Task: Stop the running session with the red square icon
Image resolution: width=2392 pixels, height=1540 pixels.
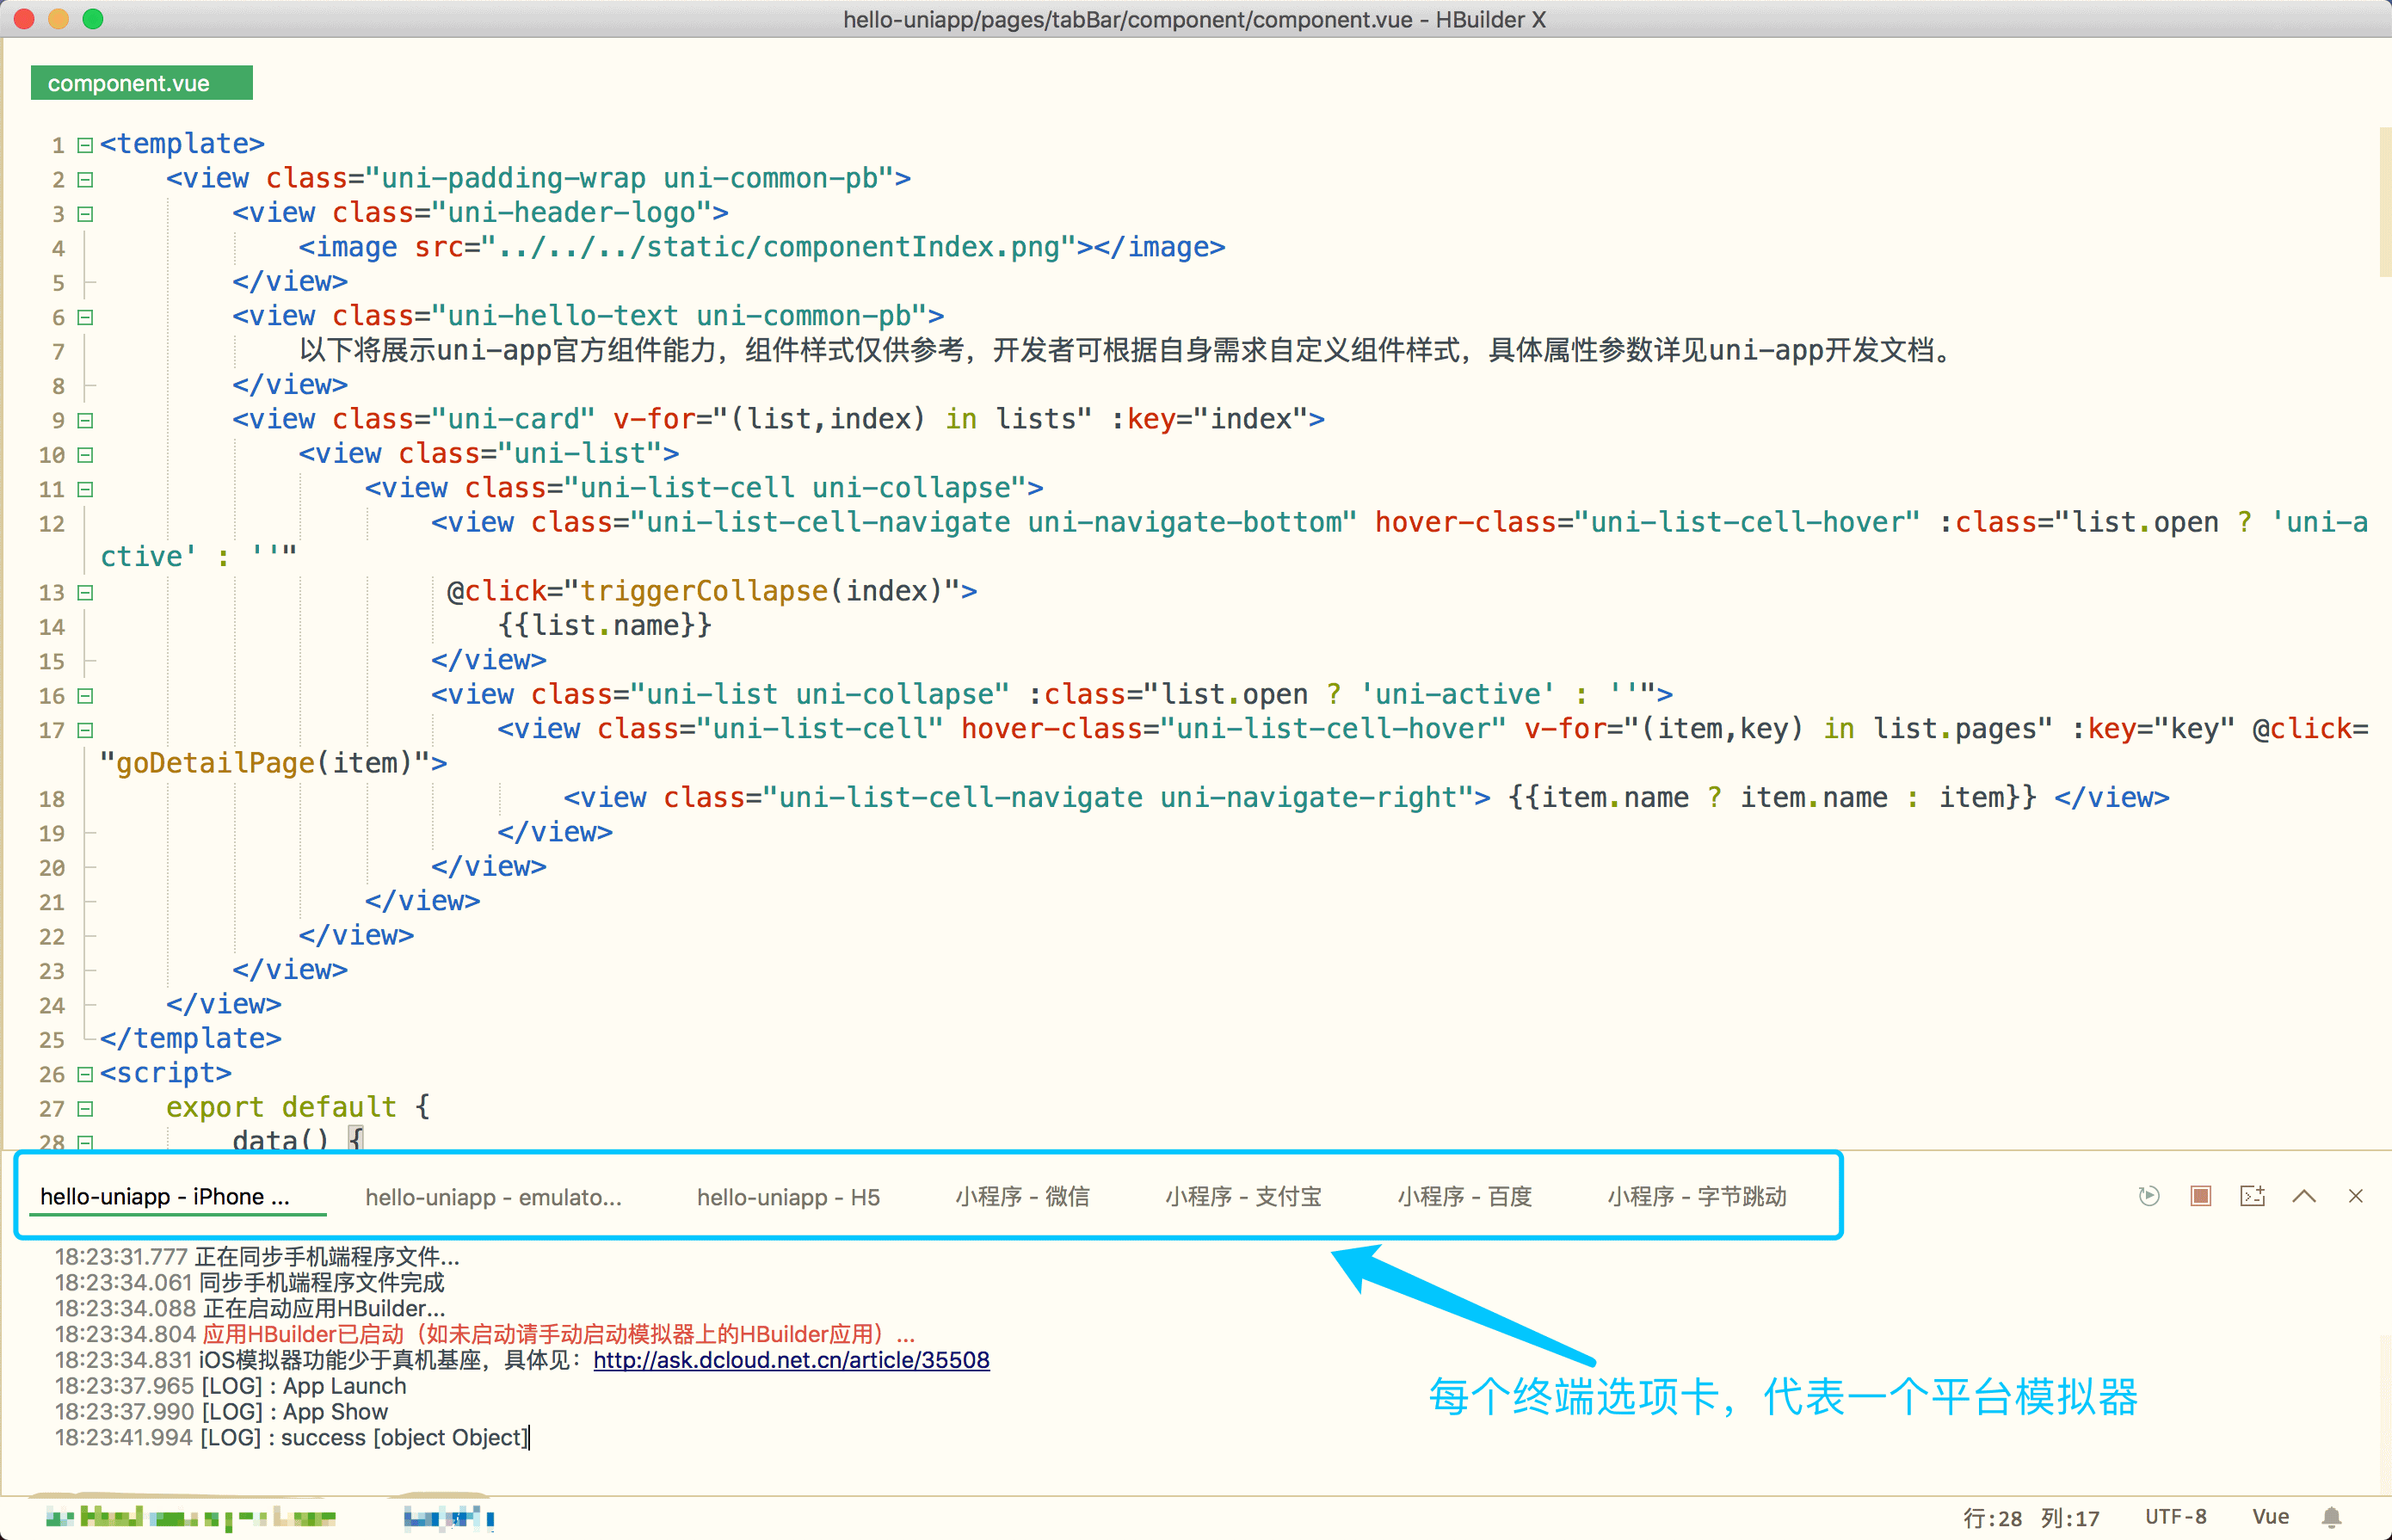Action: (2200, 1196)
